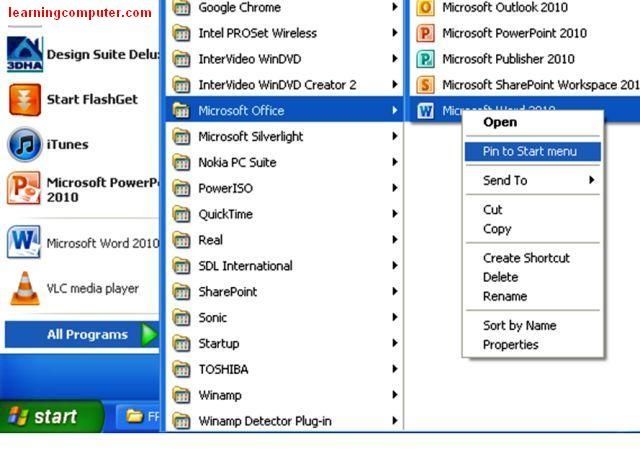Open iTunes from the Start menu
Viewport: 640px width, 474px height.
pyautogui.click(x=24, y=145)
